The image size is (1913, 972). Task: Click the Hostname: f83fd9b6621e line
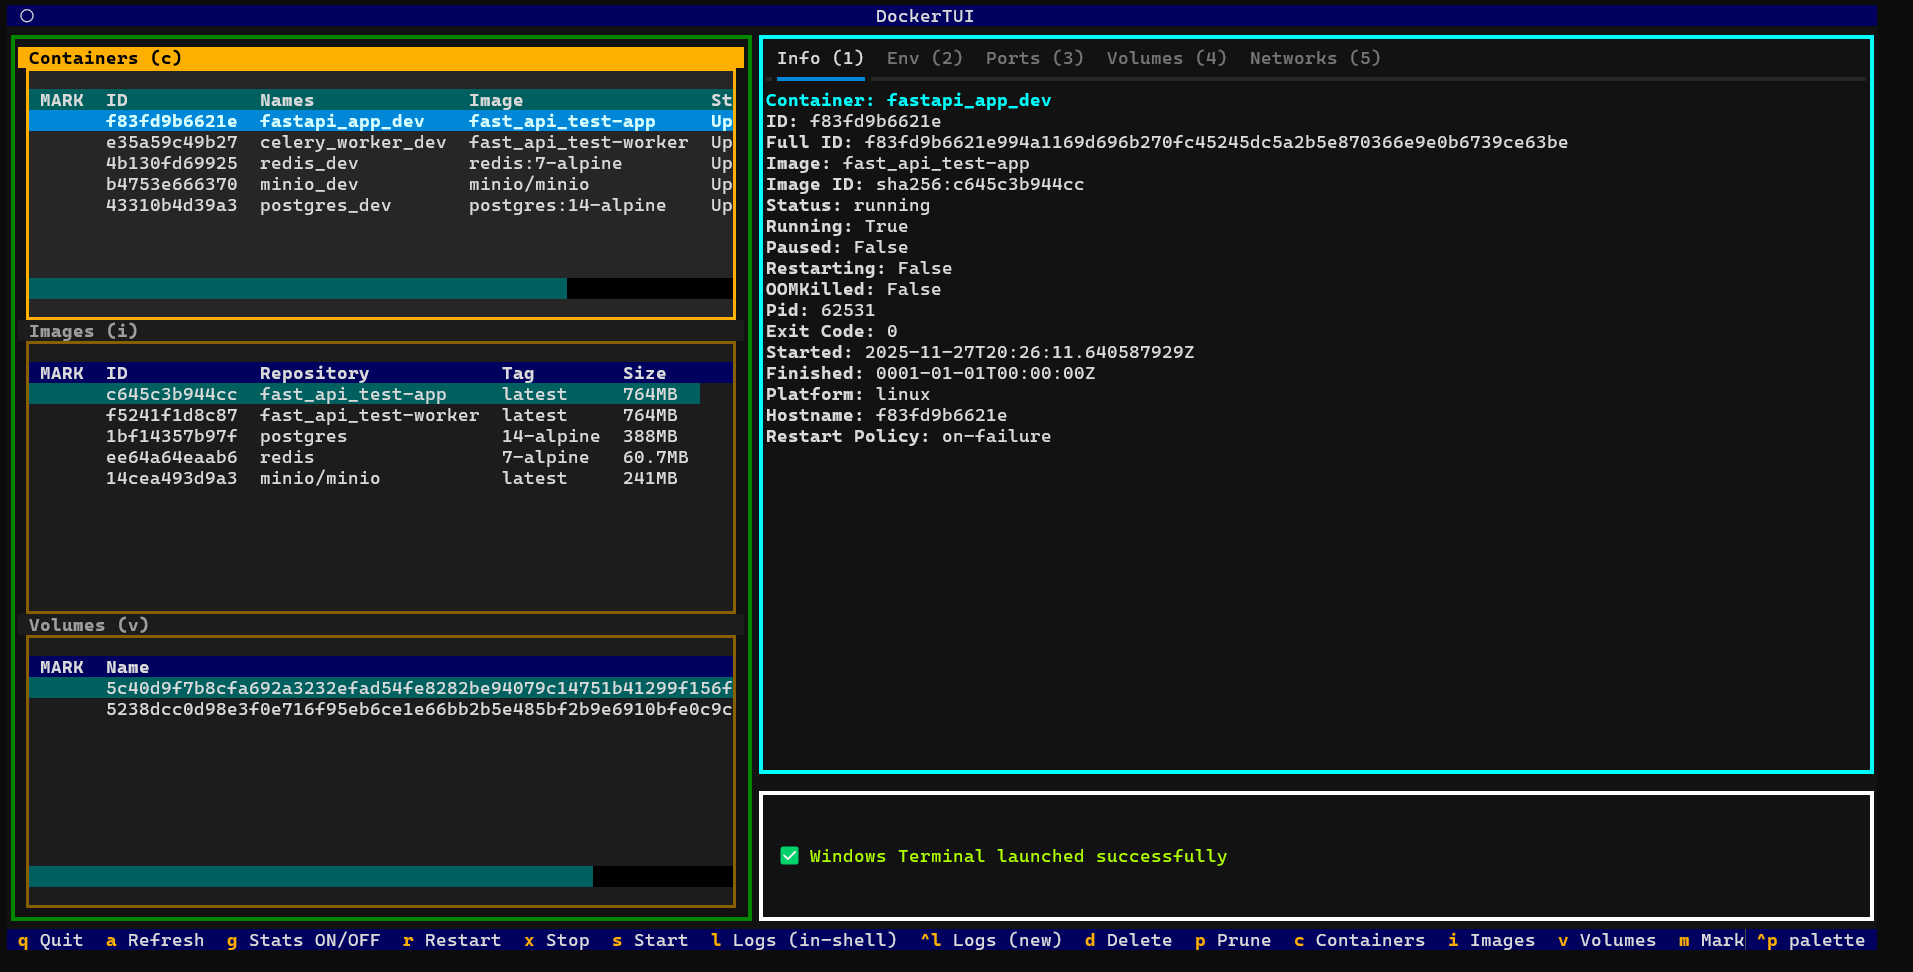(886, 415)
